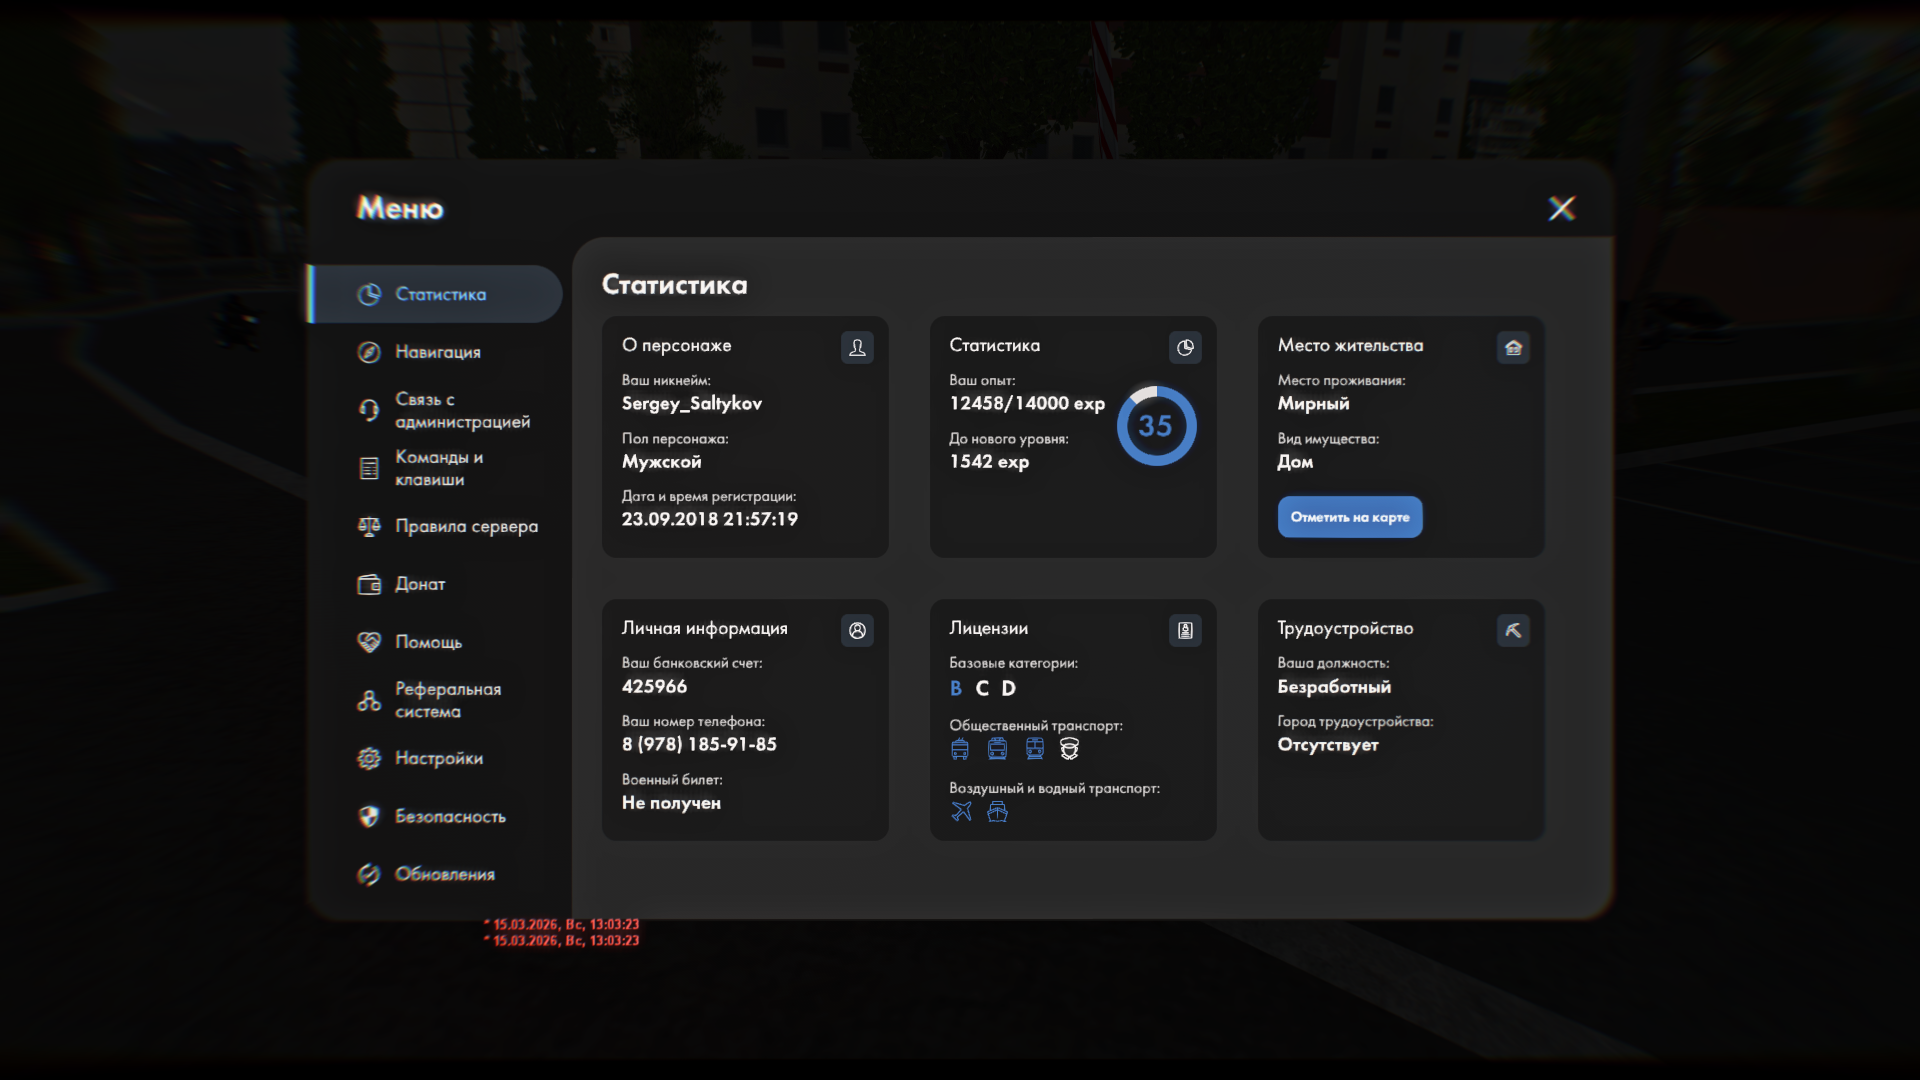Open the Настройки section
This screenshot has height=1080, width=1920.
[438, 758]
